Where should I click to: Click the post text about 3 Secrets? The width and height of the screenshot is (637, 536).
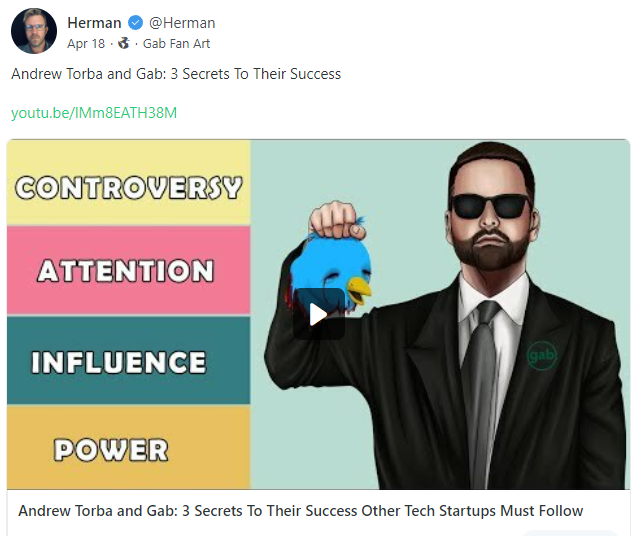click(x=176, y=74)
